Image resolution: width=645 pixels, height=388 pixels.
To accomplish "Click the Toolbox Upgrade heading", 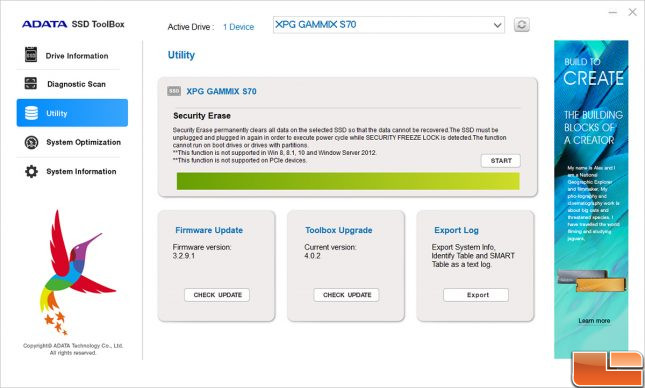I will pos(339,230).
